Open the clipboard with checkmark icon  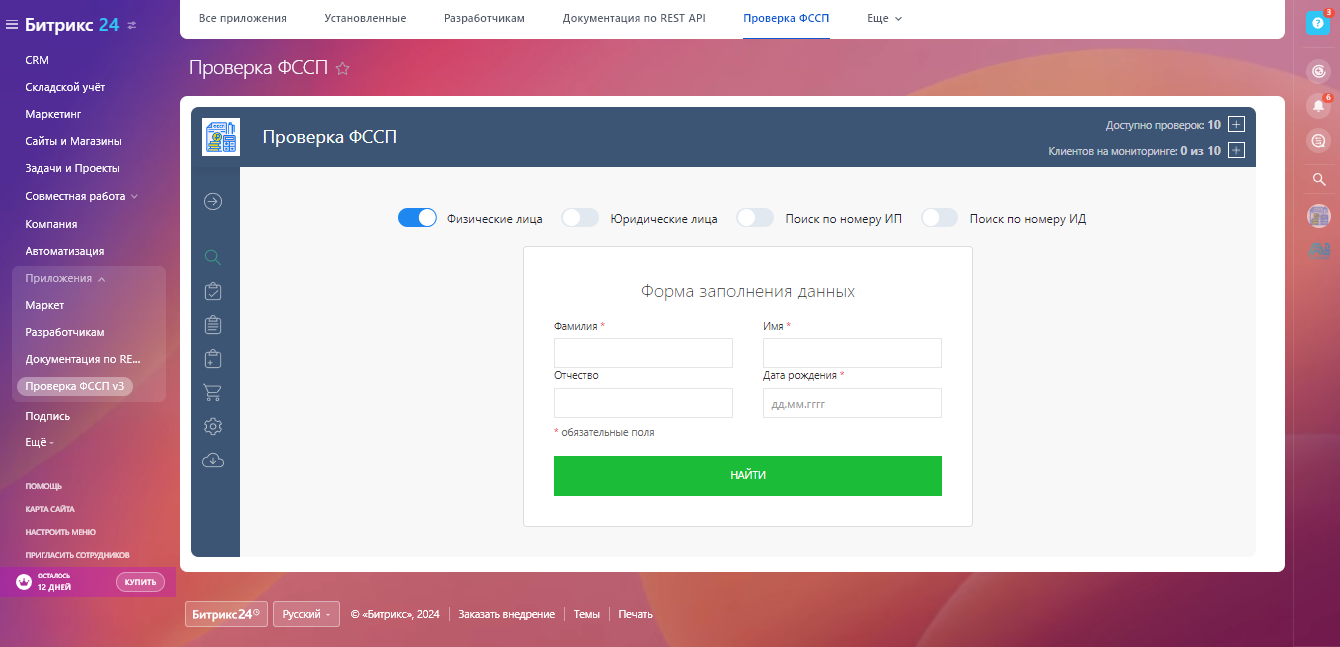(x=212, y=291)
